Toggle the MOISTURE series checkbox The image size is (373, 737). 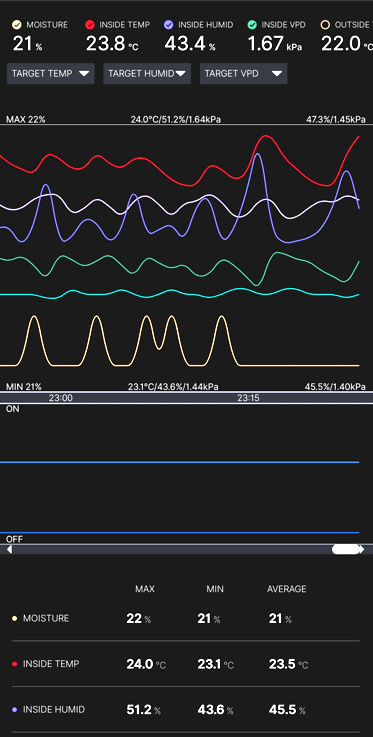(17, 24)
